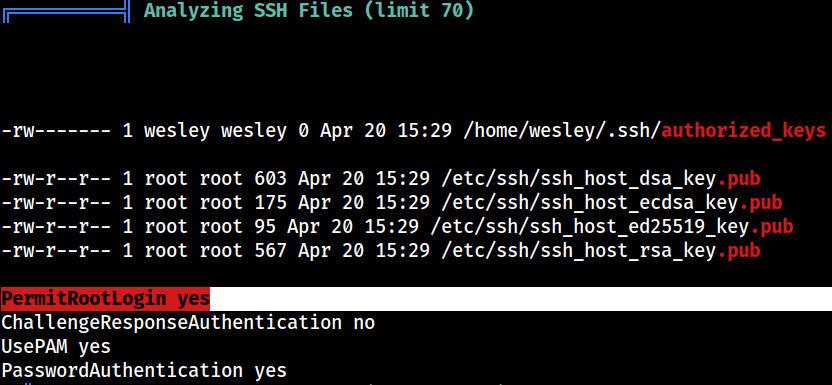Screen dimensions: 832x385
Task: Click the "(limit 70)" text in heading
Action: pyautogui.click(x=419, y=11)
